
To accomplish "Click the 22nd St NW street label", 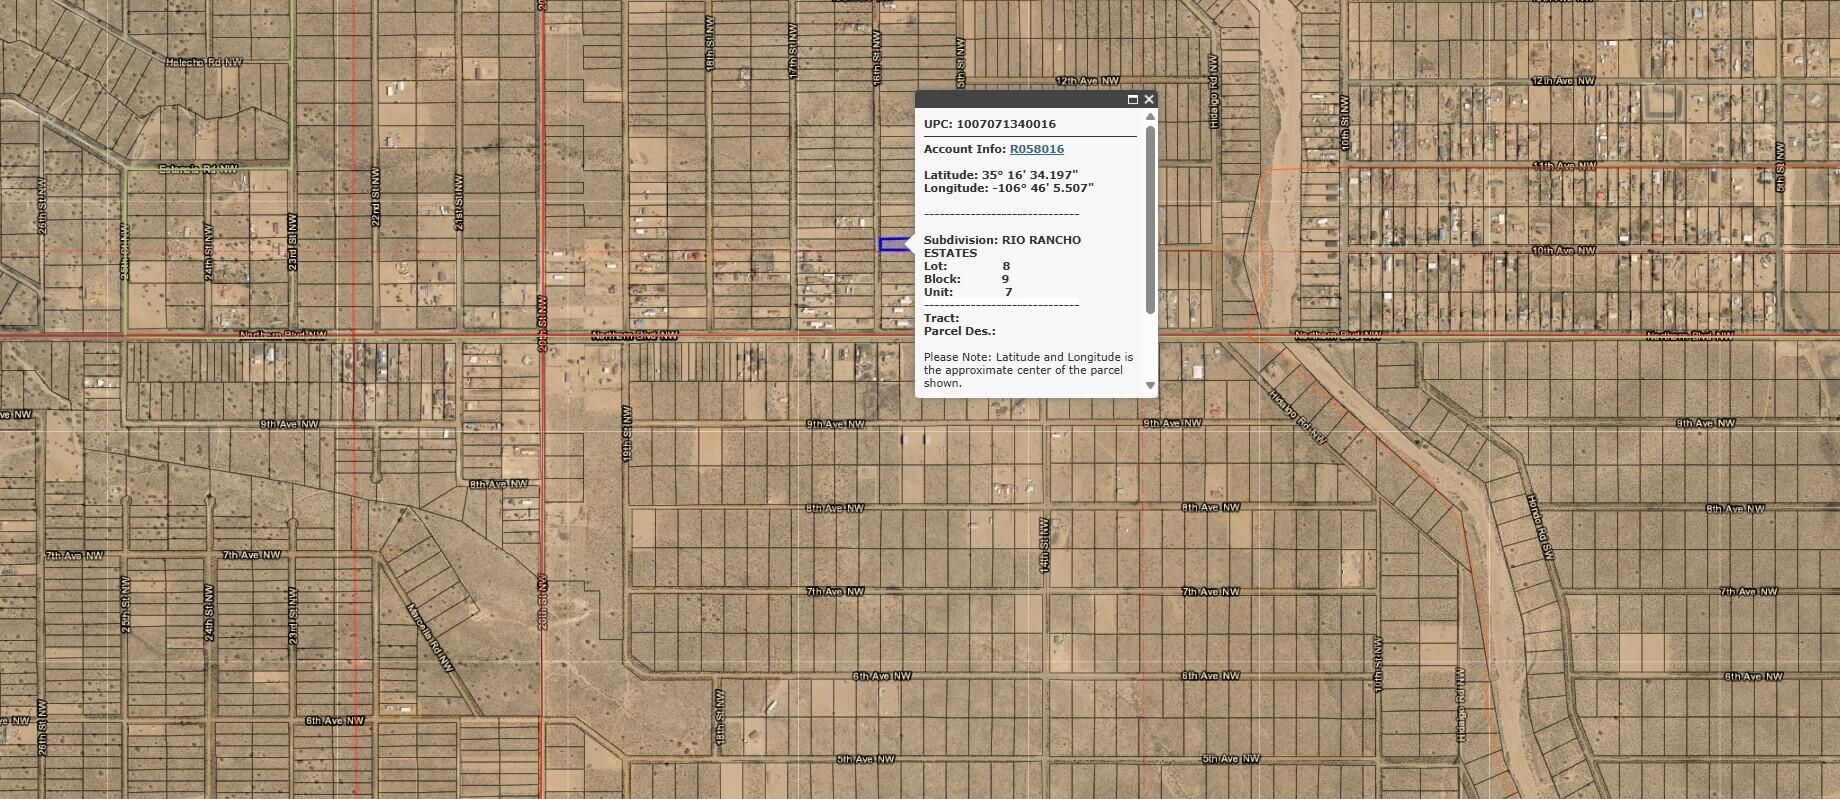I will point(376,207).
